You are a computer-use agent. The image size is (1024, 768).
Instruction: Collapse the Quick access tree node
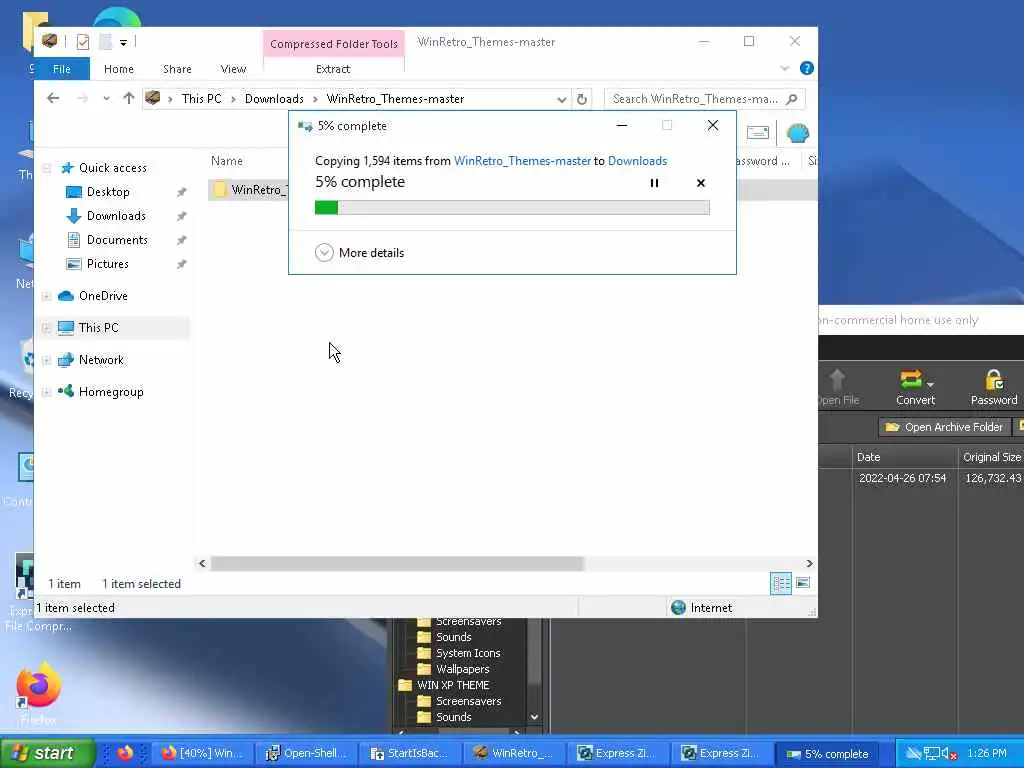point(47,168)
